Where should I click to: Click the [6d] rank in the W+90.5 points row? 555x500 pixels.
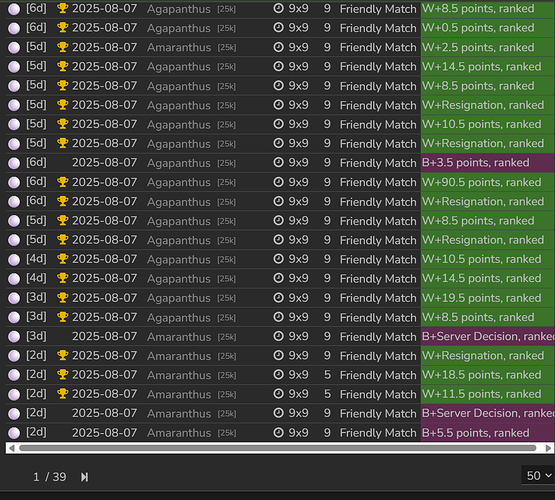coord(36,182)
